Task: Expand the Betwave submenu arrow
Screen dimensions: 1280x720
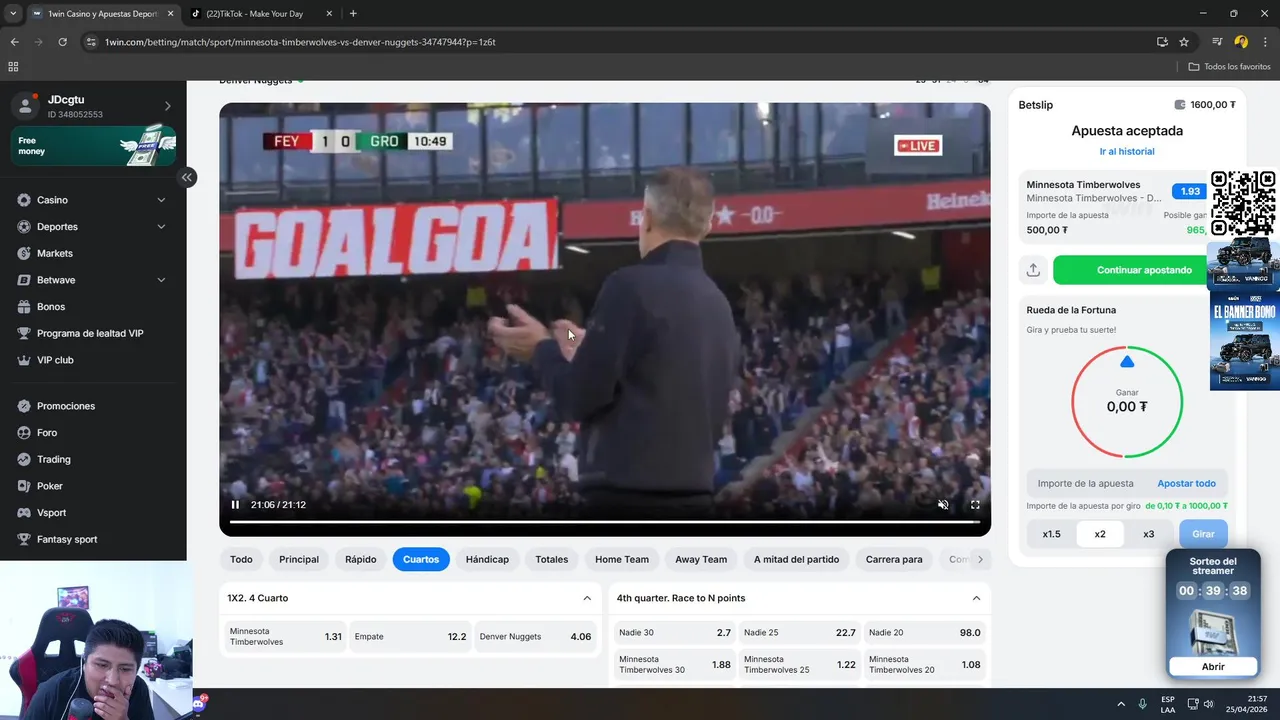Action: pos(161,280)
